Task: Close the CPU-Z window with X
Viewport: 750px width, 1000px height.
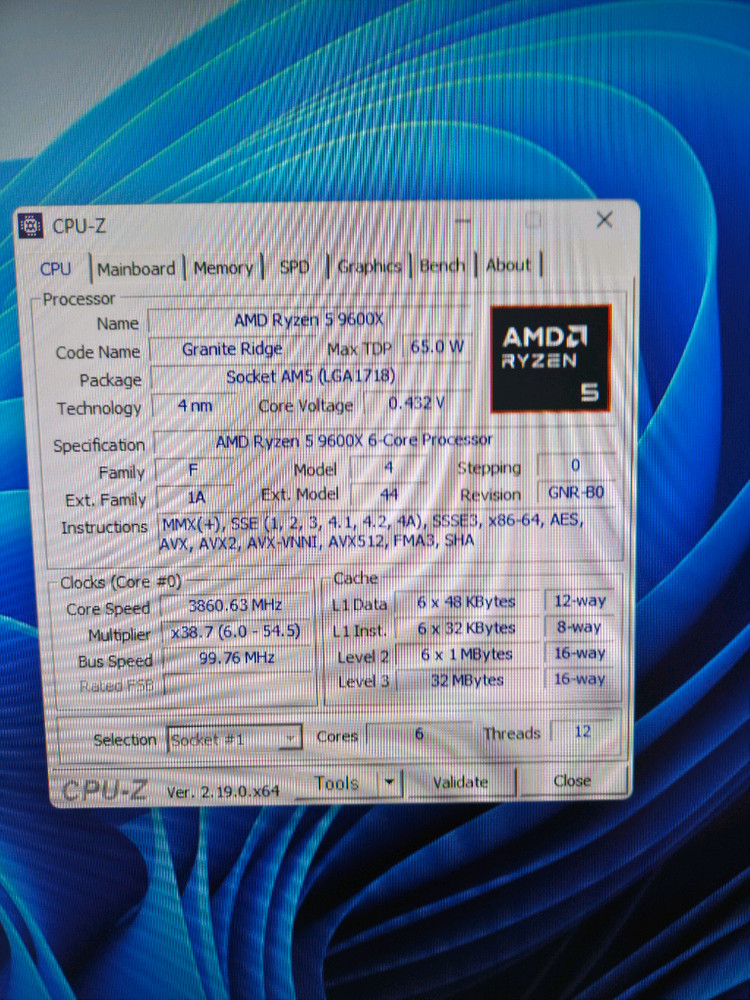Action: point(604,220)
